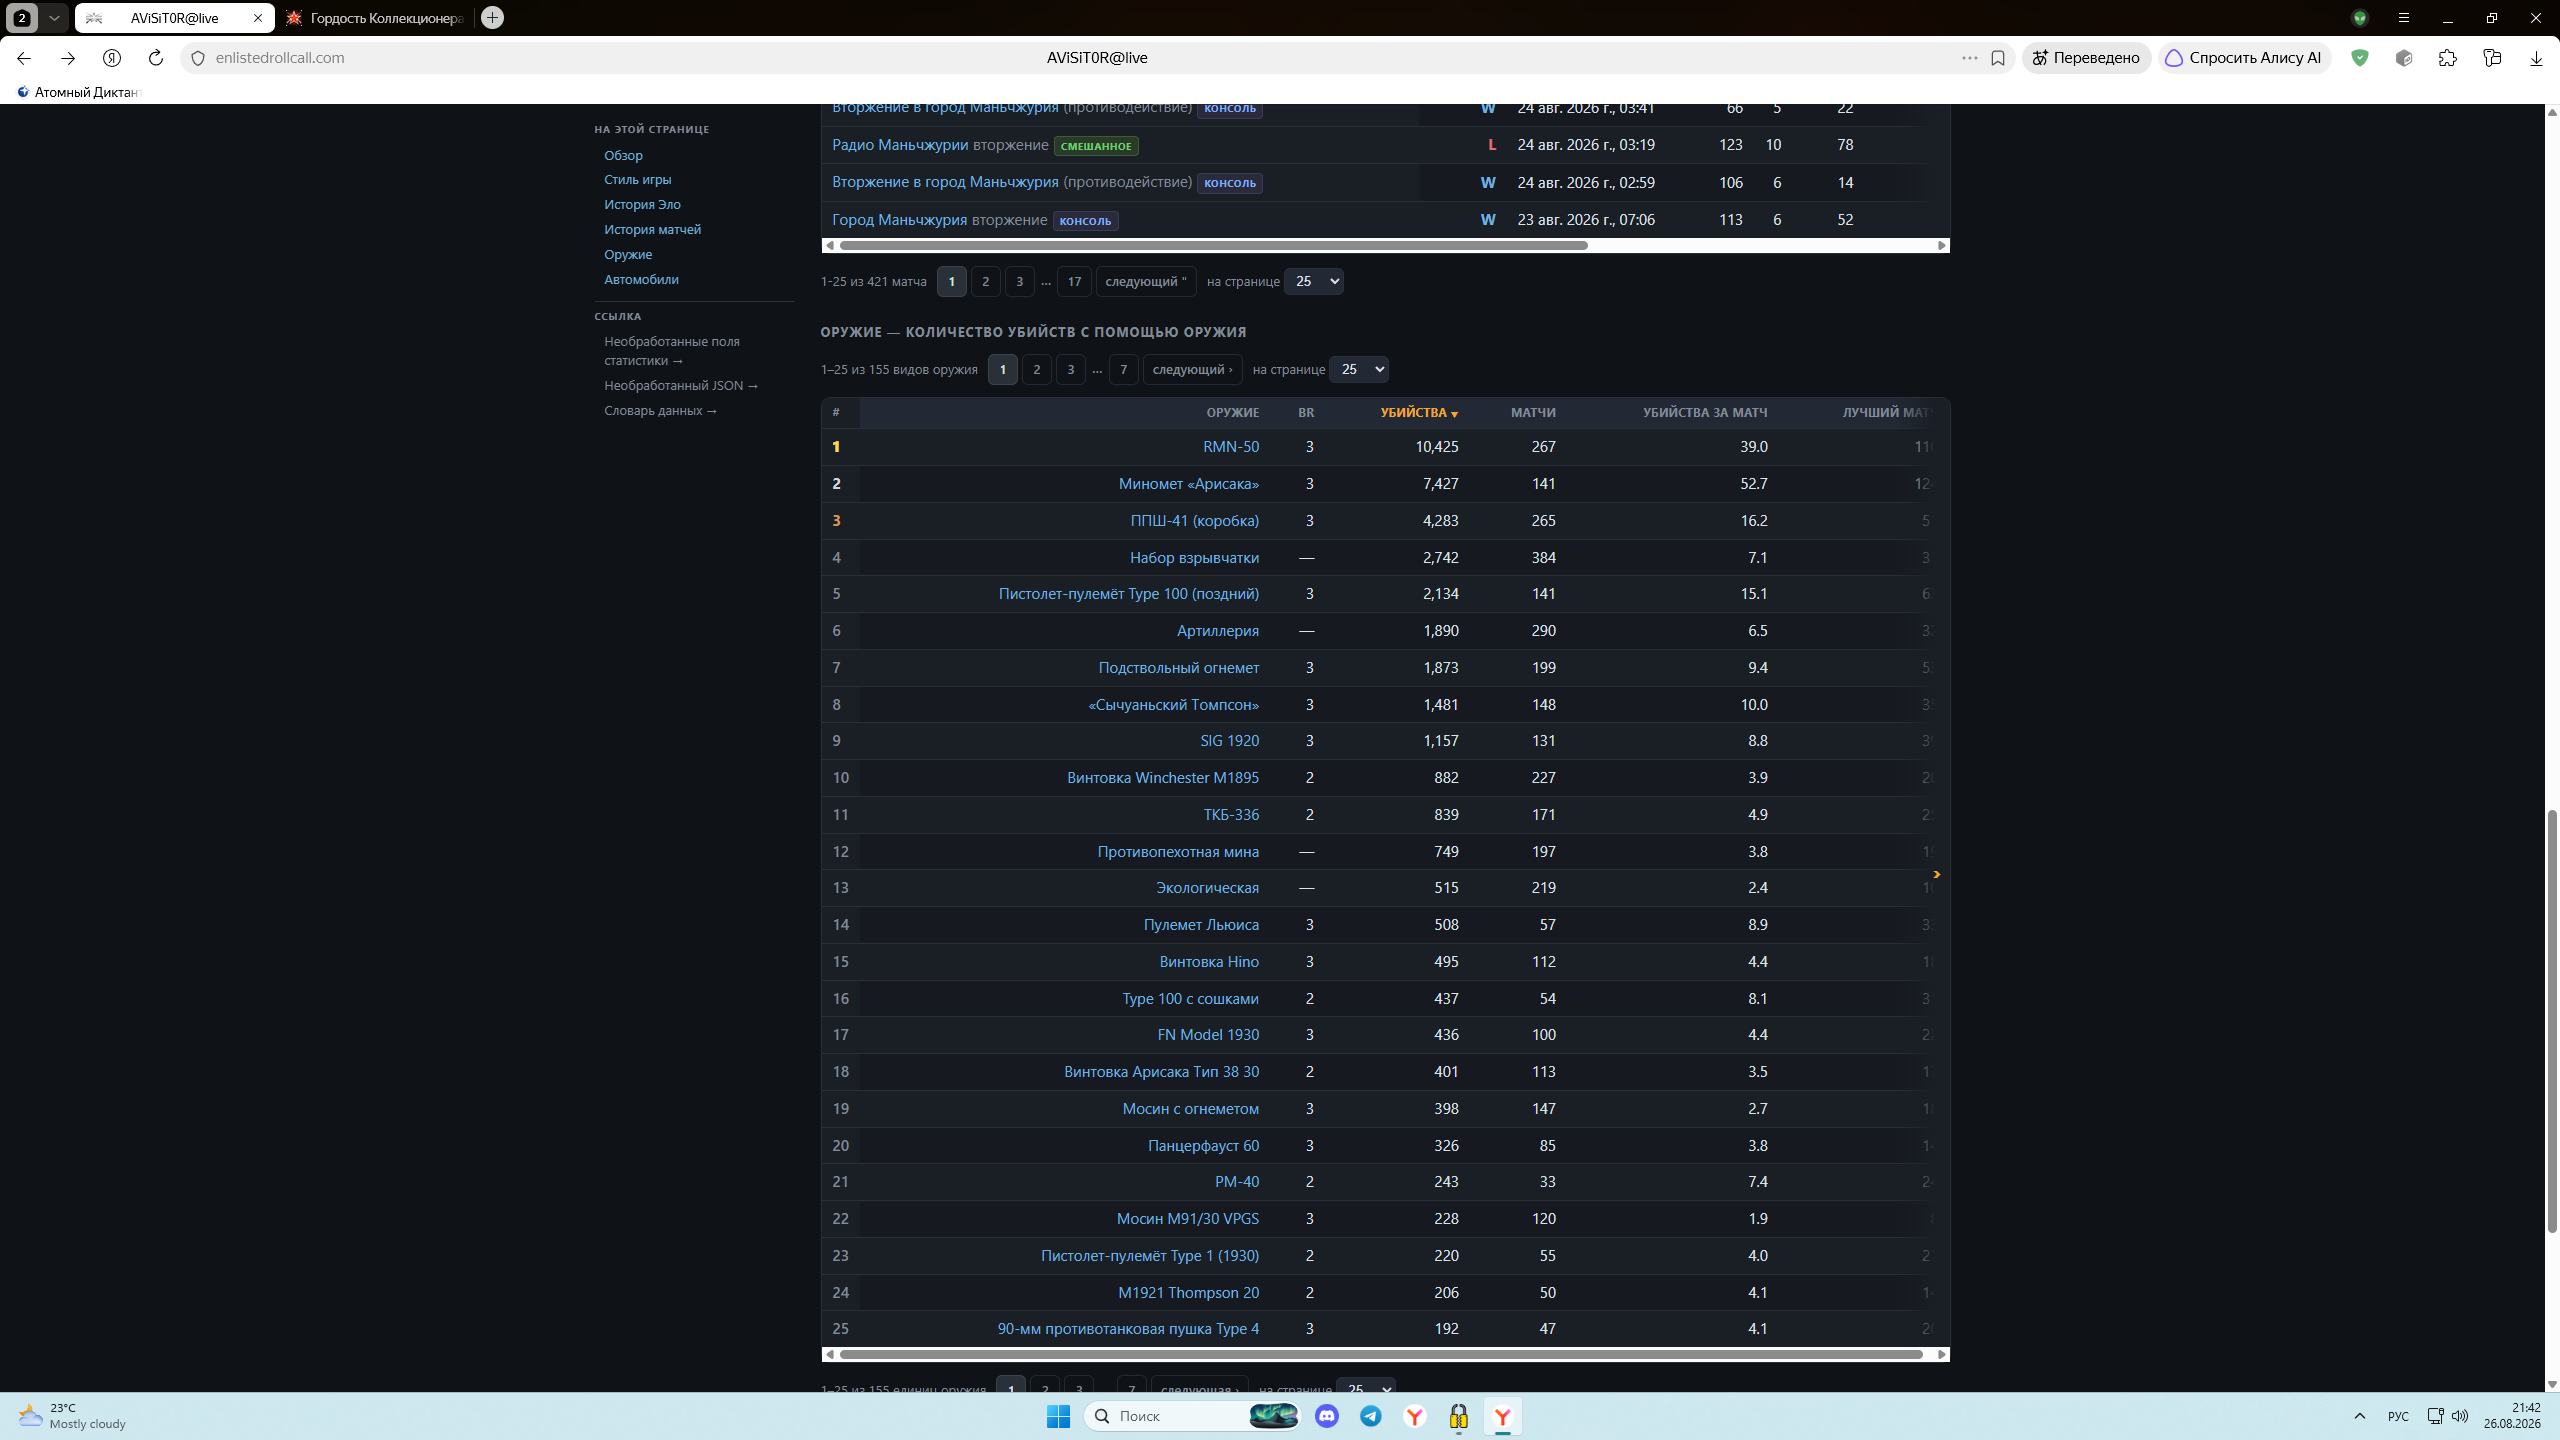Open the RMN-50 weapon link
This screenshot has width=2560, height=1440.
[1231, 447]
